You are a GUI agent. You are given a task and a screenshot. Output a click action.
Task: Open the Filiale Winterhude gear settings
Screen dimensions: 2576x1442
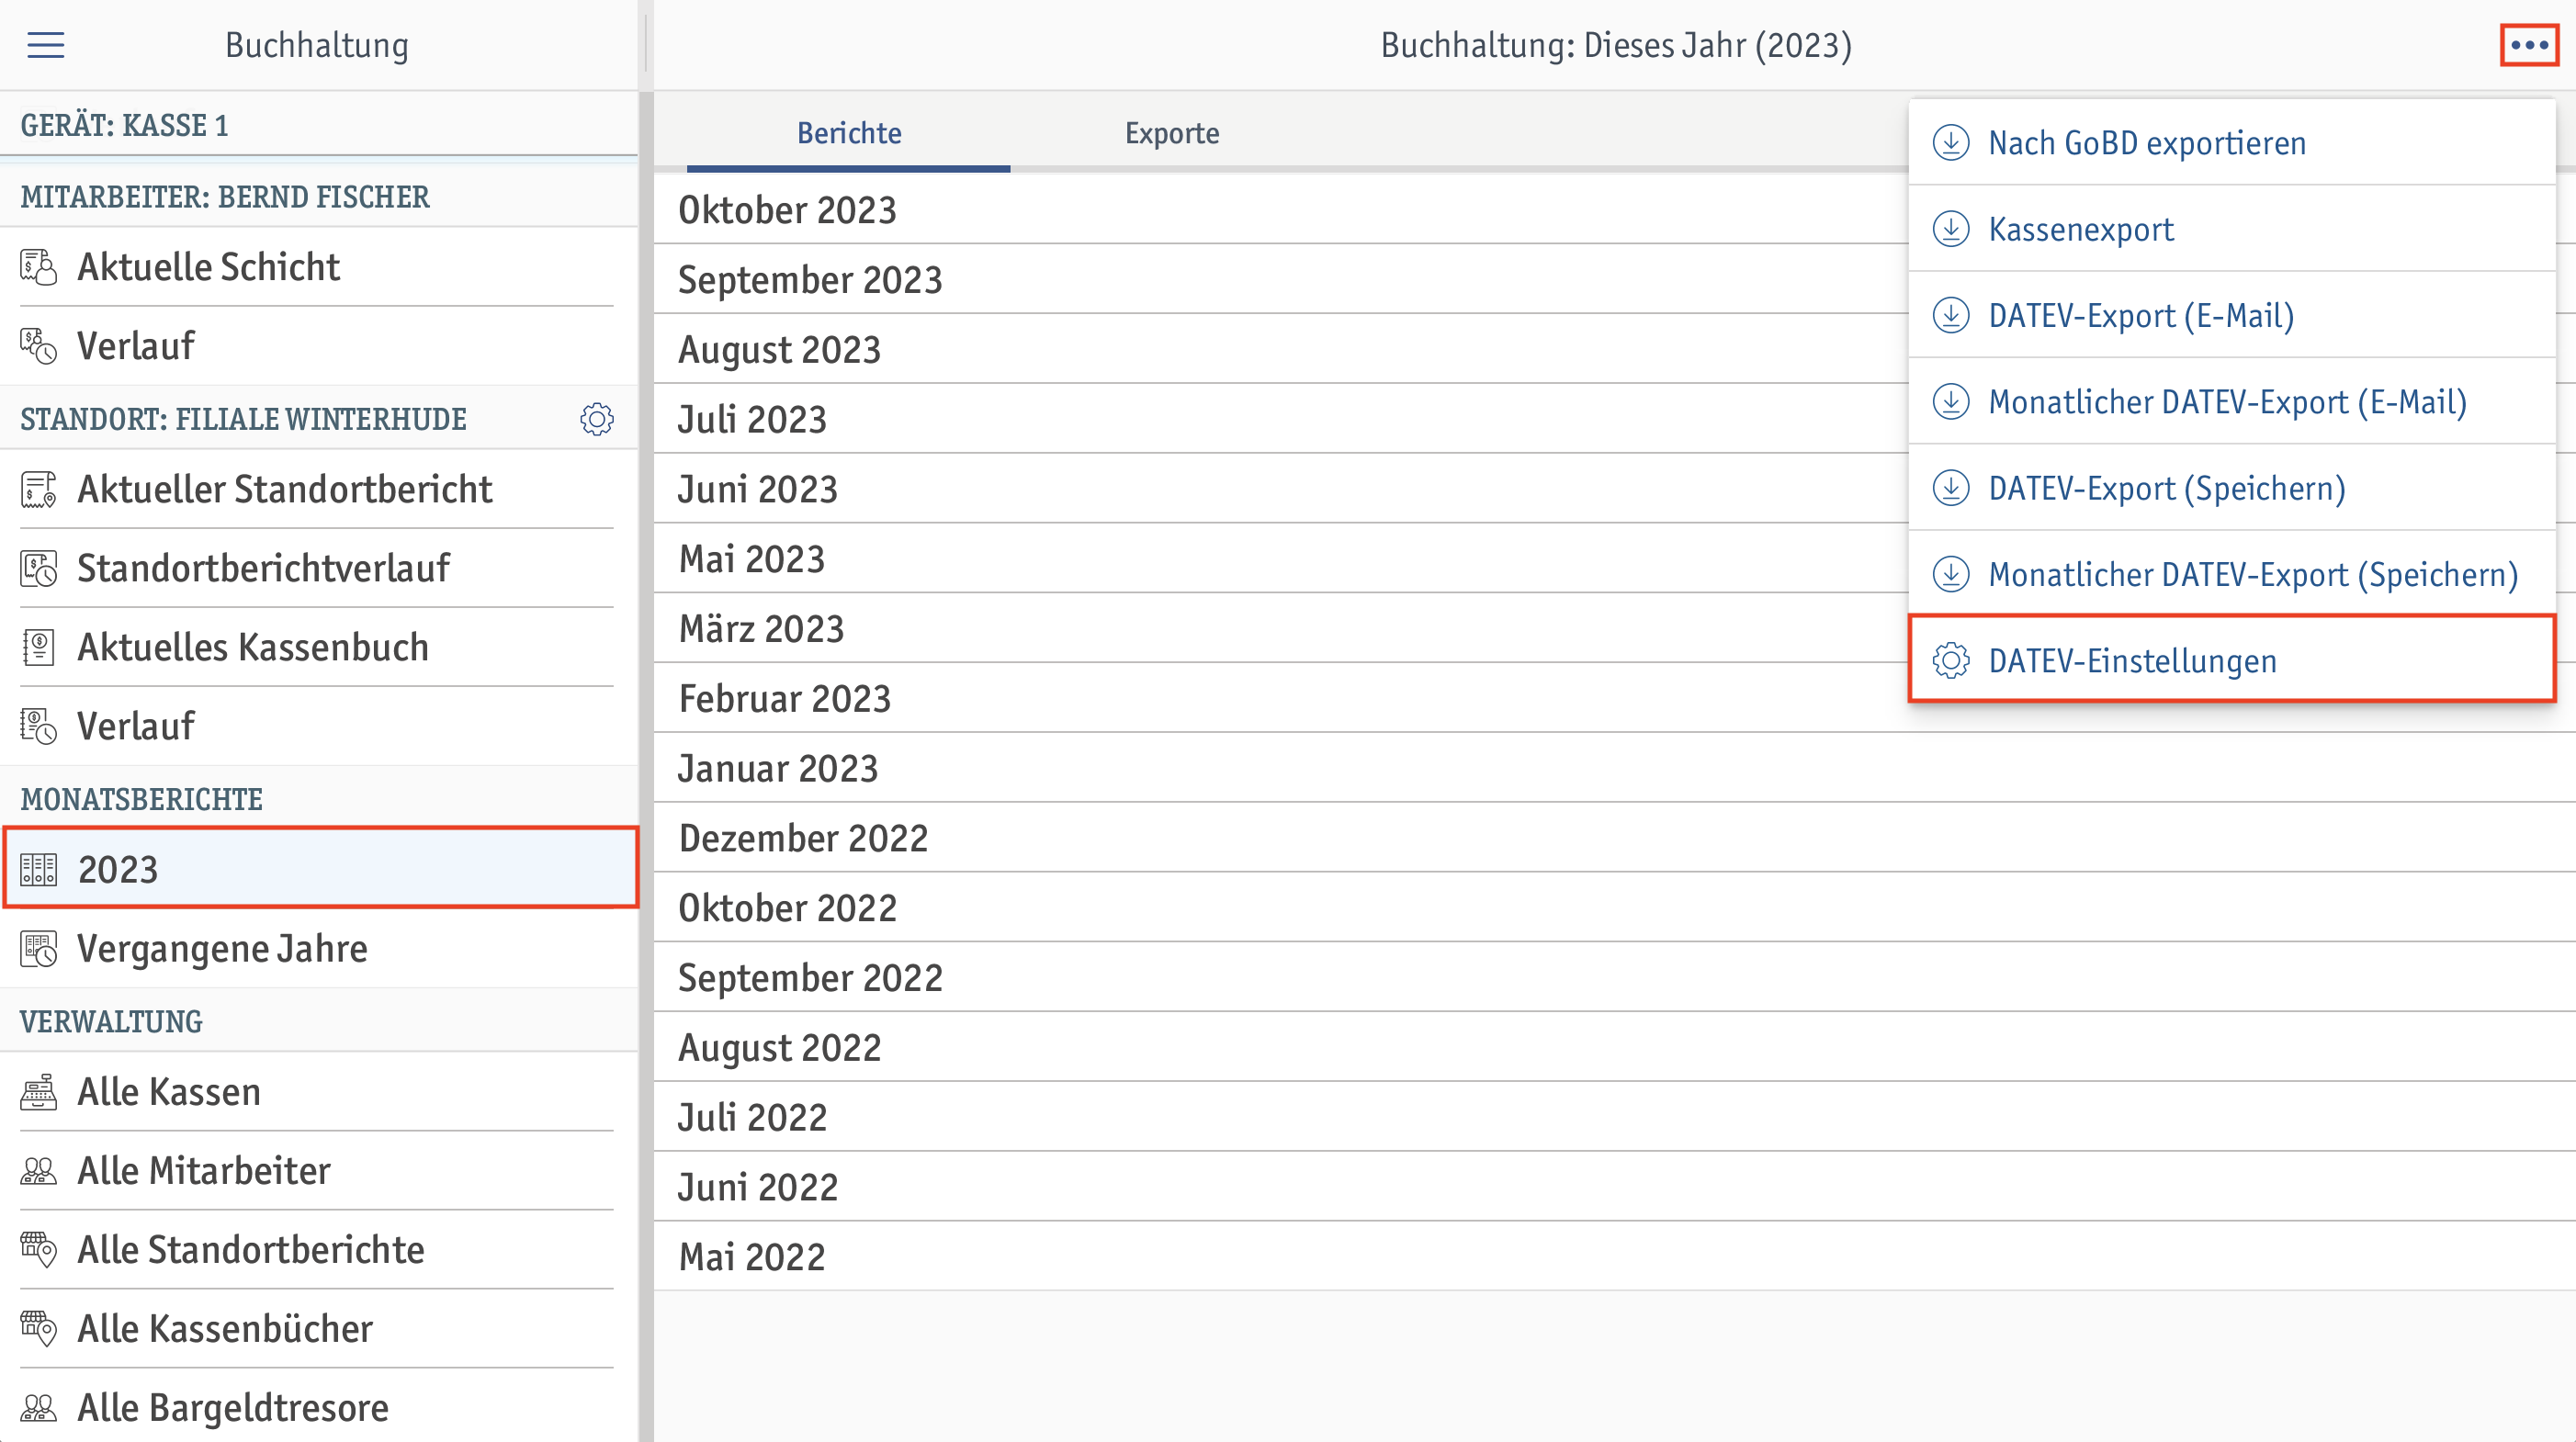coord(597,419)
